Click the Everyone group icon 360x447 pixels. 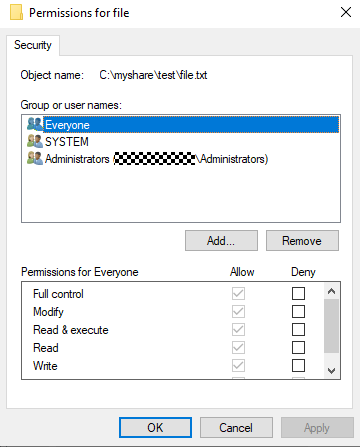click(x=35, y=124)
